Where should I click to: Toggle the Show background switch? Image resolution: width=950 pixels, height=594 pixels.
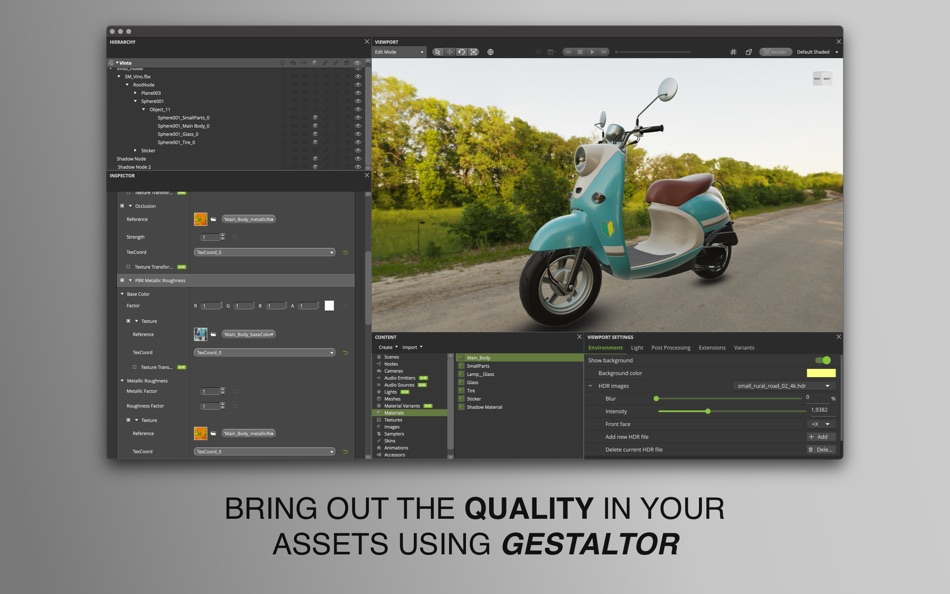coord(823,361)
